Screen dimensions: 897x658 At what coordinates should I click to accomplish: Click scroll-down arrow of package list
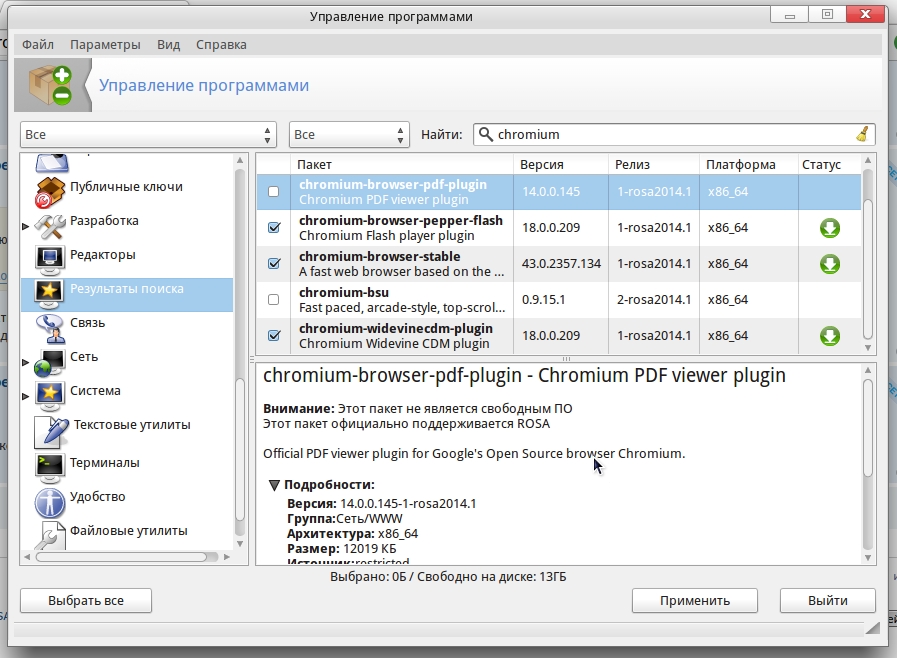coord(868,348)
